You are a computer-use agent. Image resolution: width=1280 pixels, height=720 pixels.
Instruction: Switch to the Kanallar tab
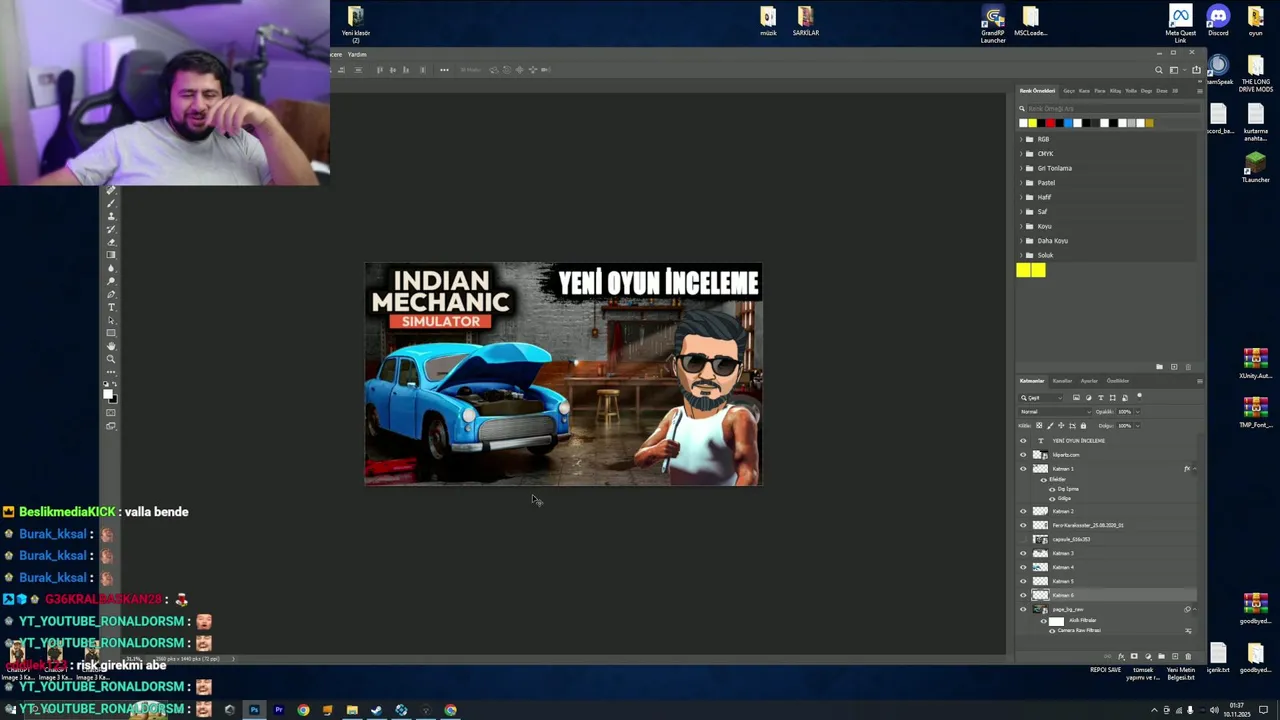(x=1062, y=381)
